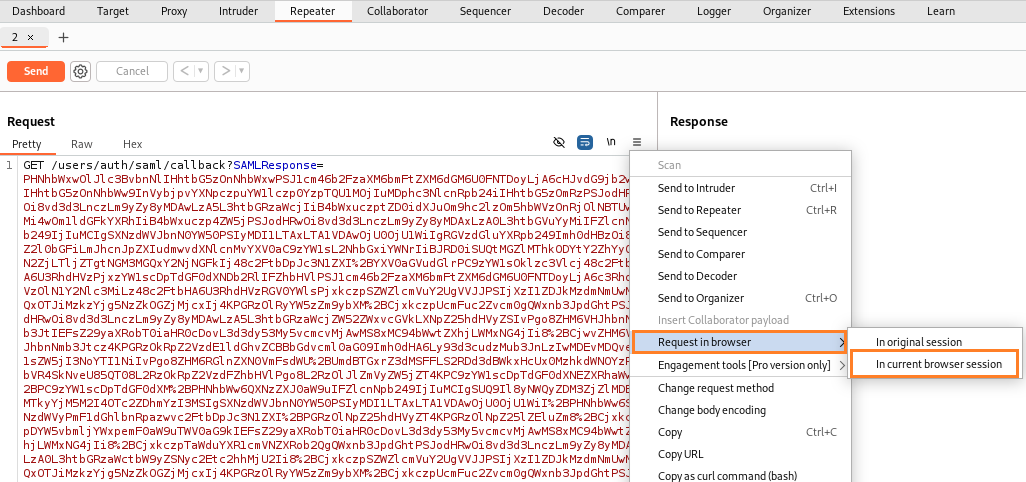Choose Send to Decoder menu item
The image size is (1026, 482).
click(x=740, y=276)
